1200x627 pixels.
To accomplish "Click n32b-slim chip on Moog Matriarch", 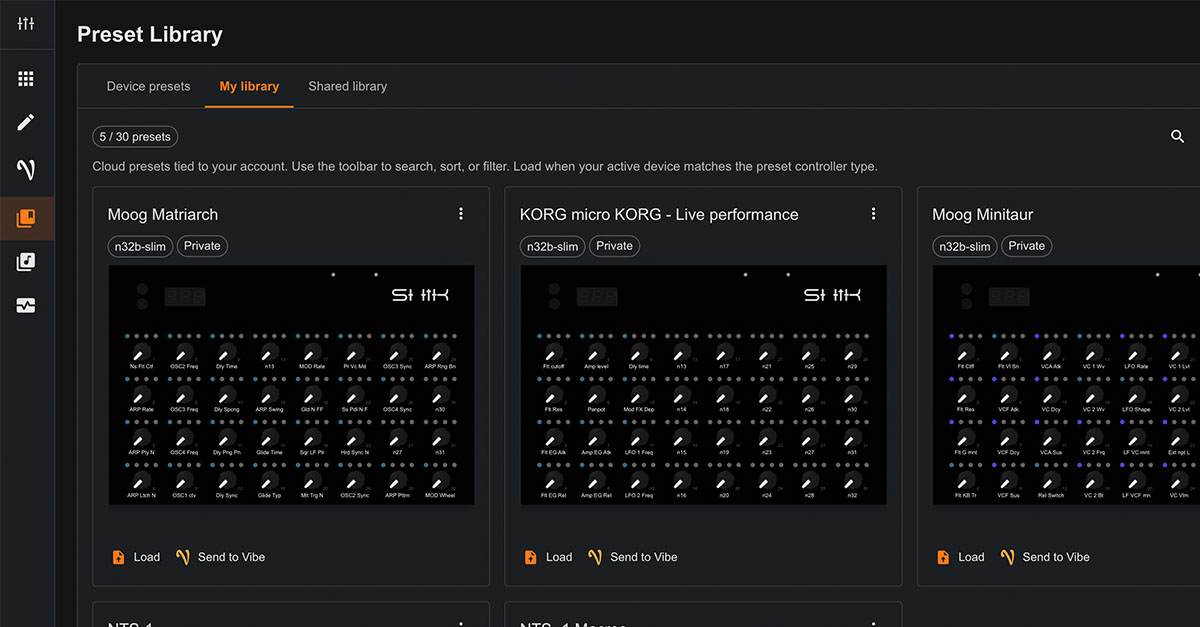I will pyautogui.click(x=140, y=246).
